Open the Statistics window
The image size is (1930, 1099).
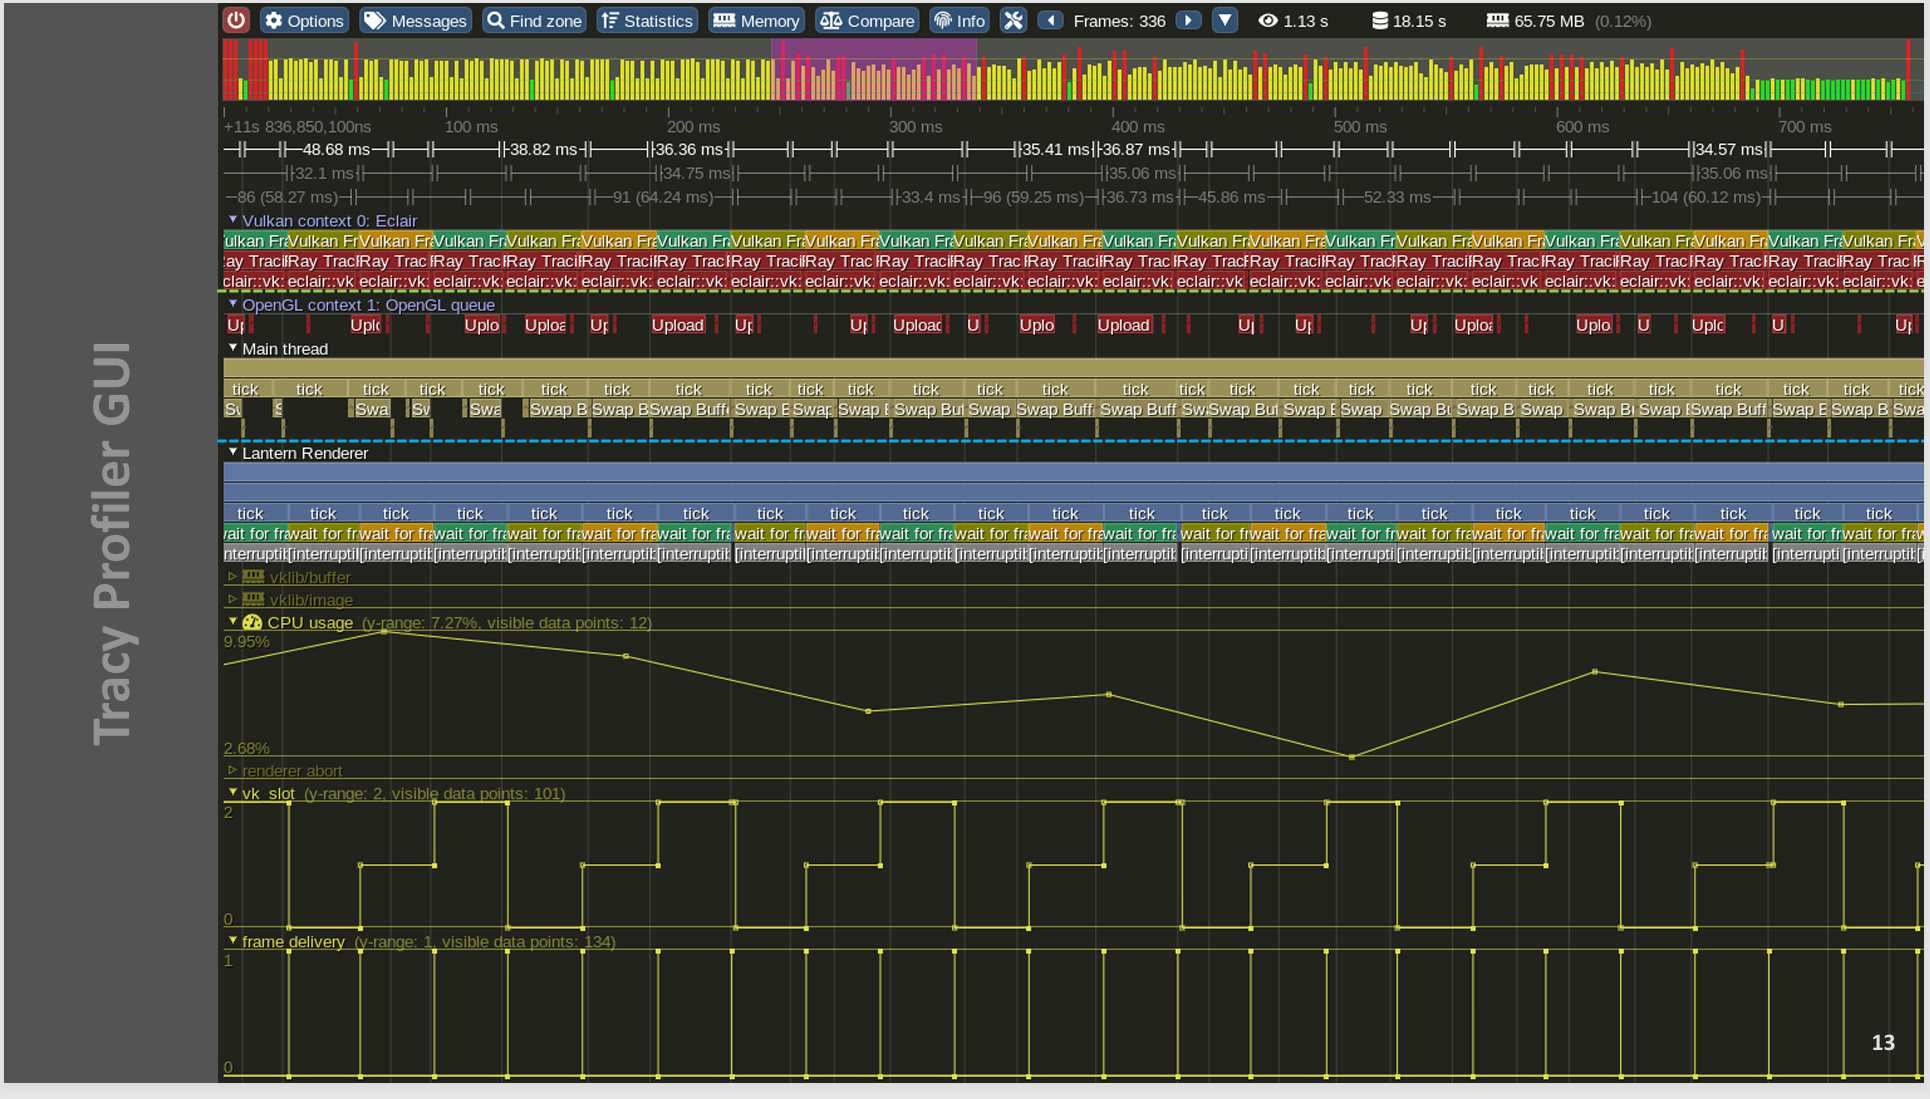[647, 20]
